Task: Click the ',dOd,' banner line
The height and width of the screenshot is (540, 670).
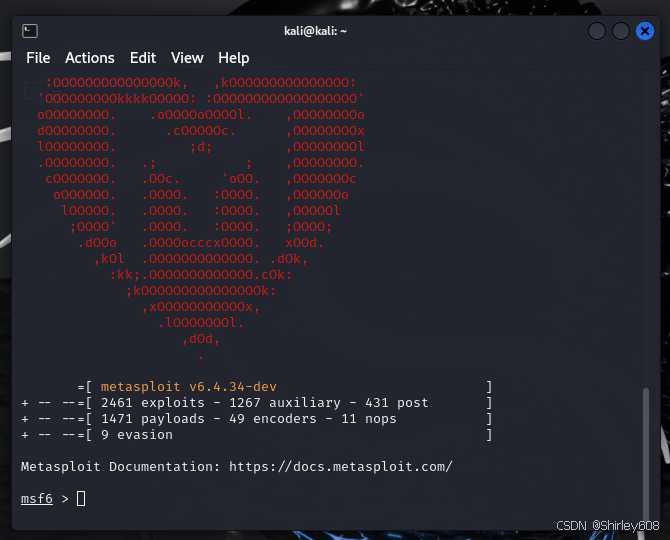Action: pos(201,339)
